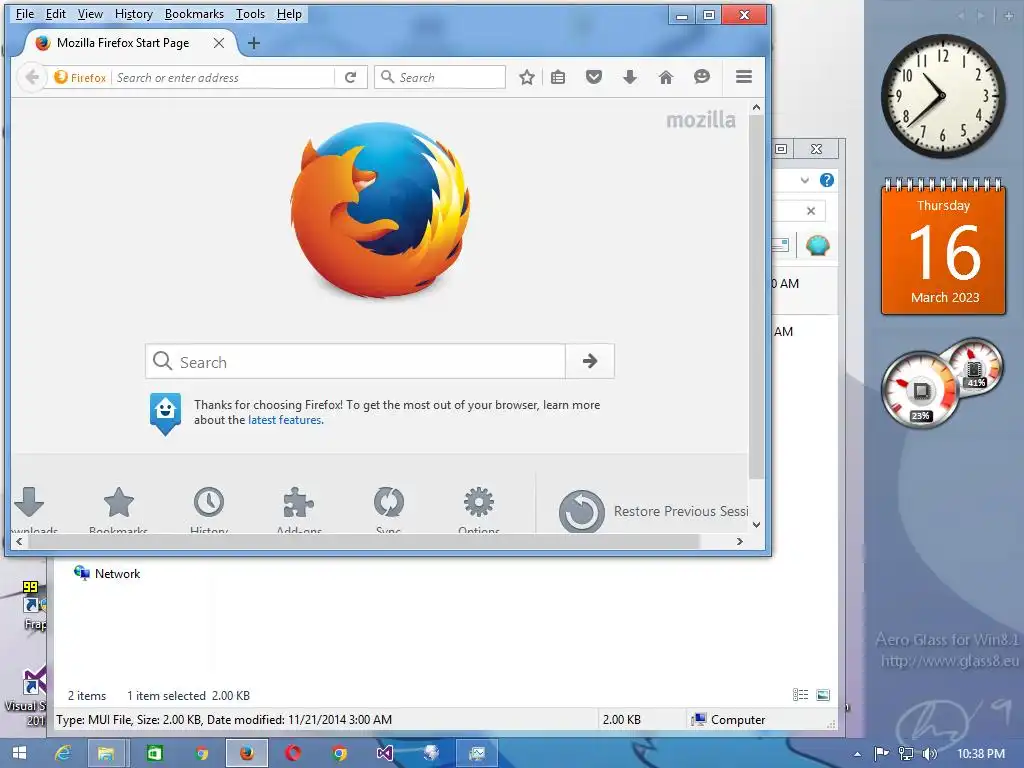
Task: Expand the Explorer ribbon chevron
Action: point(805,180)
